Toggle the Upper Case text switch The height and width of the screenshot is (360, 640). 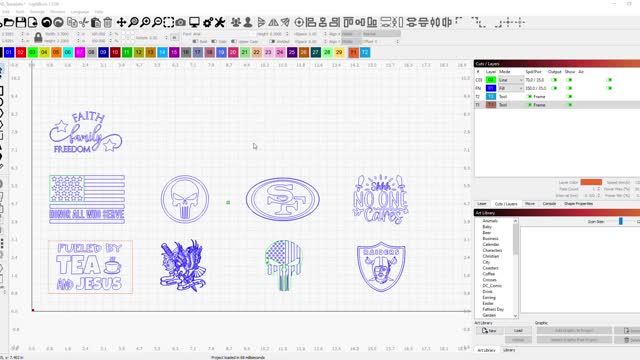click(x=234, y=42)
